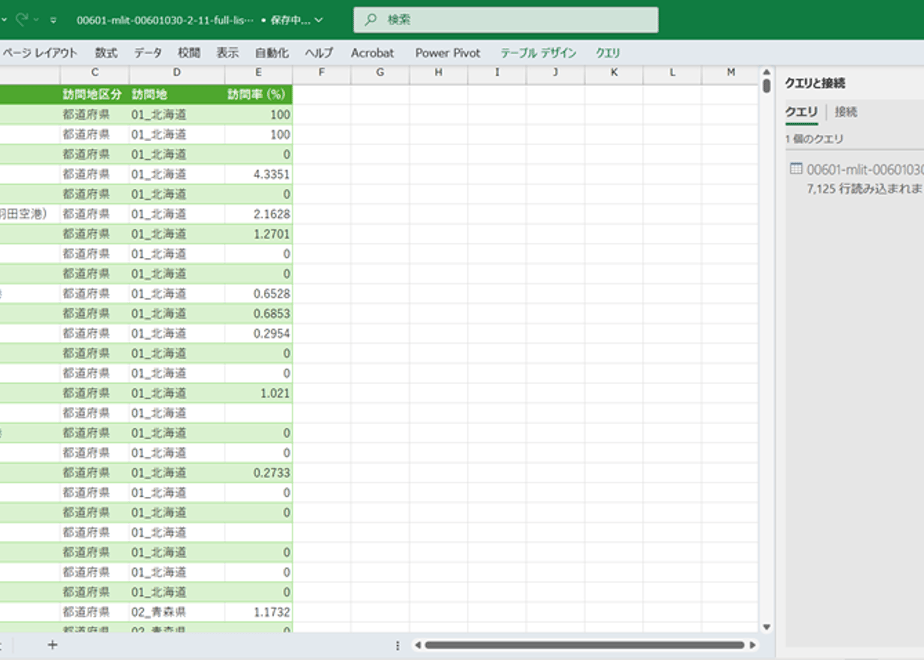Image resolution: width=924 pixels, height=660 pixels.
Task: Open the テーブル デザイン ribbon tab
Action: [x=539, y=53]
